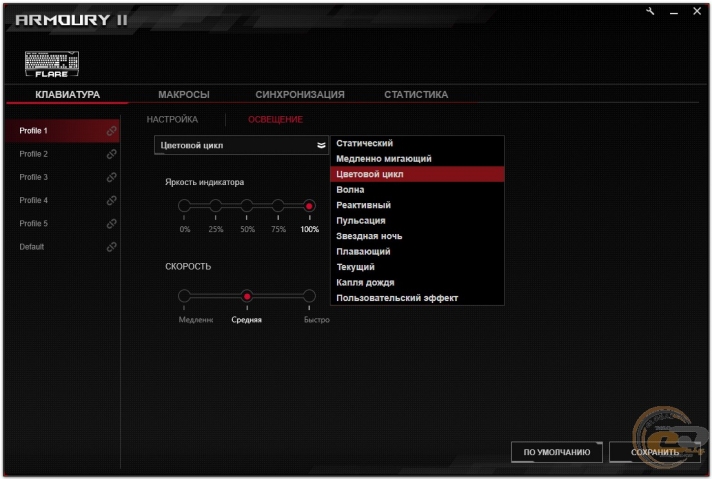Image resolution: width=712 pixels, height=479 pixels.
Task: Collapse the Цветовой цикл lighting effect dropdown
Action: point(241,145)
